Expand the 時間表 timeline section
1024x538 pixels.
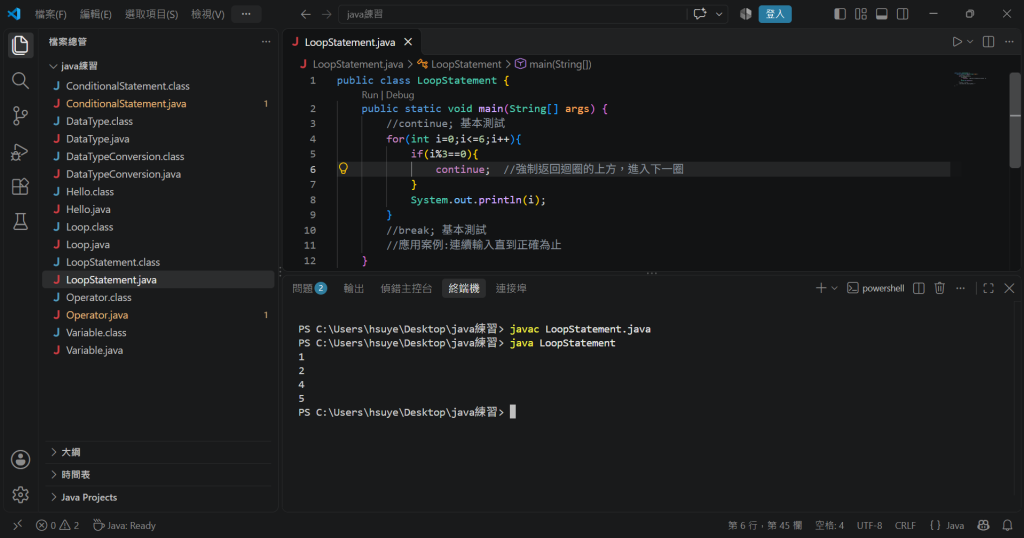(158, 475)
